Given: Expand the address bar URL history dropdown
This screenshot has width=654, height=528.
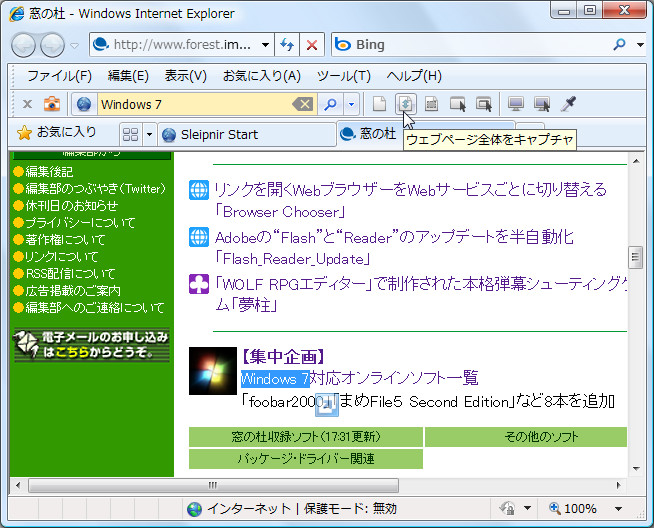Looking at the screenshot, I should tap(265, 45).
